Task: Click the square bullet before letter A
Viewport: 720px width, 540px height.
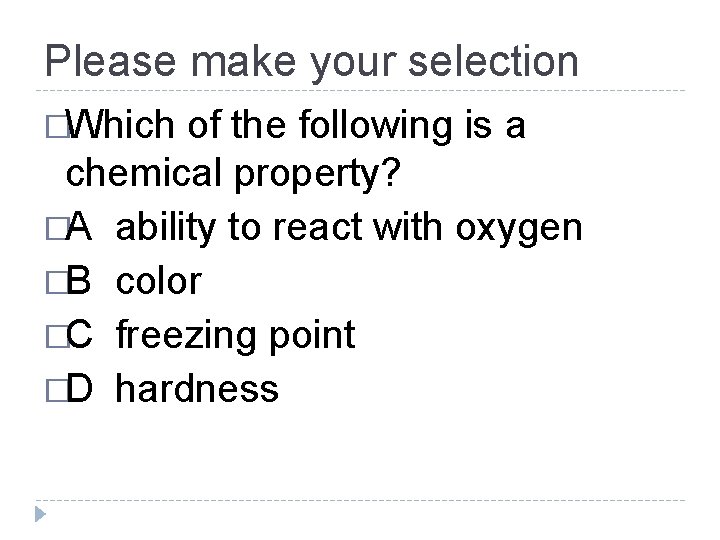Action: tap(53, 230)
